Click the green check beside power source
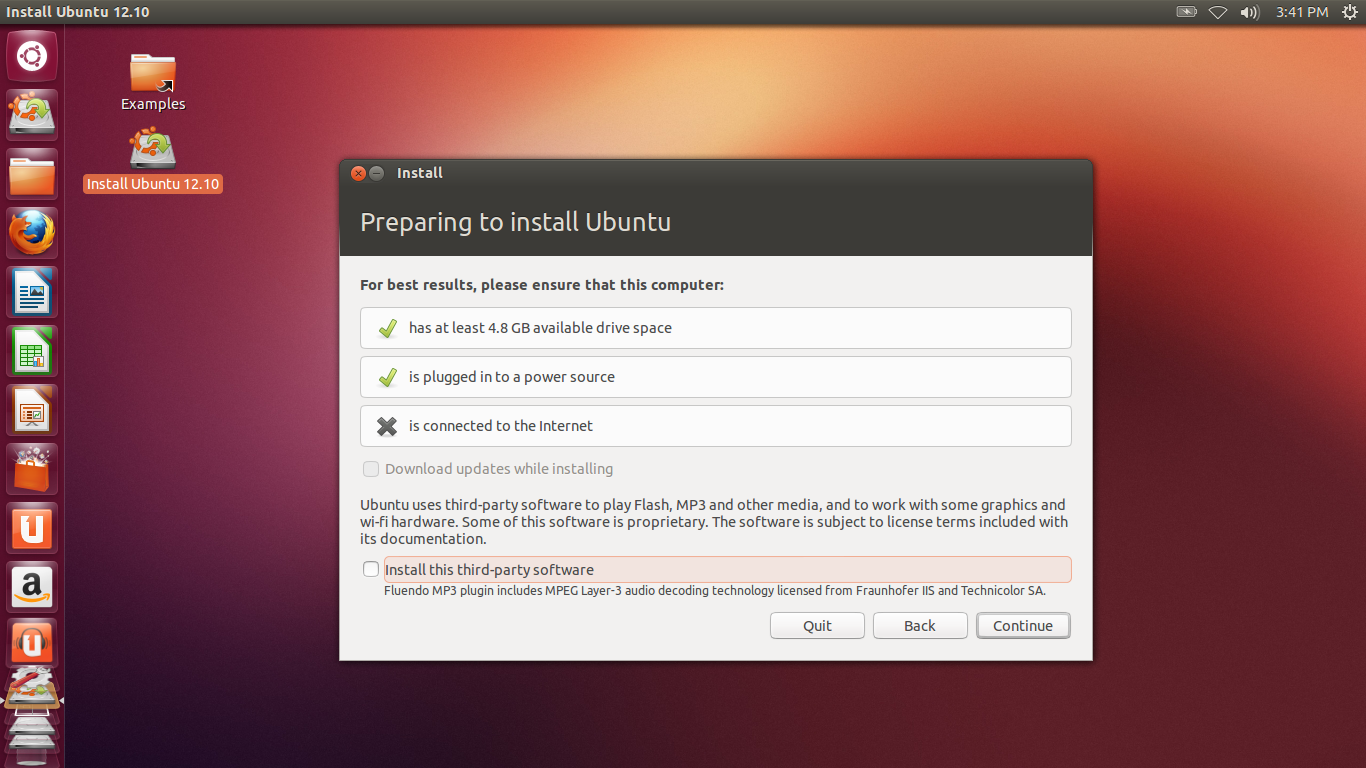The height and width of the screenshot is (768, 1366). (x=387, y=377)
